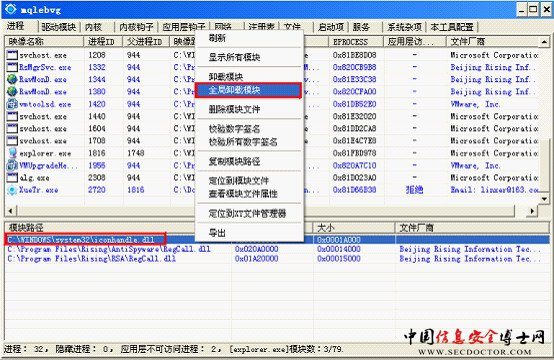Image resolution: width=554 pixels, height=360 pixels.
Task: Open the 启动项 tab
Action: pyautogui.click(x=331, y=27)
